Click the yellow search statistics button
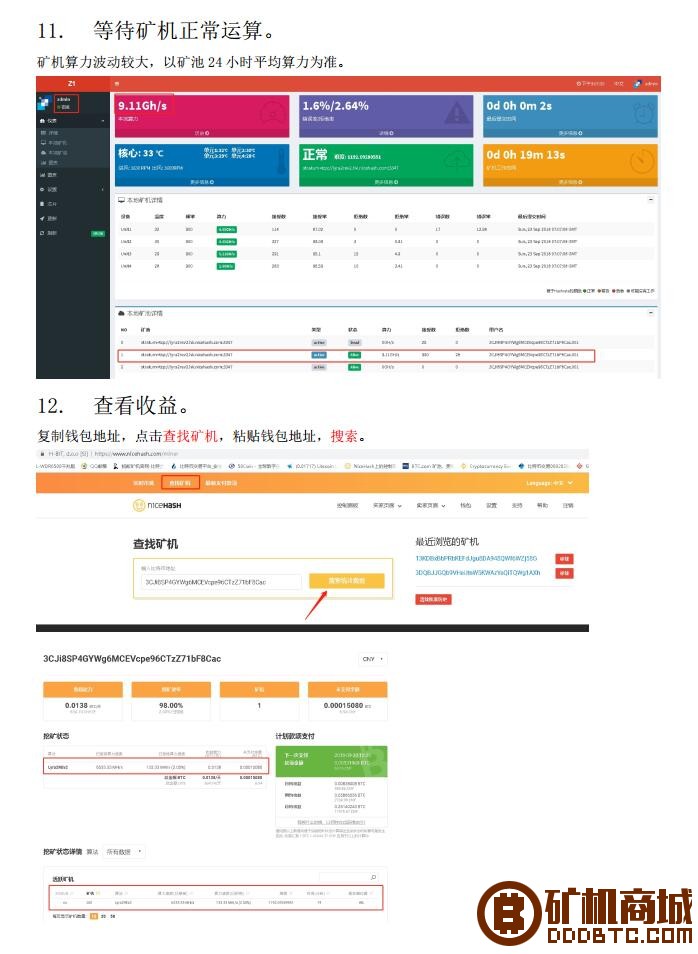Viewport: 698px width, 954px height. click(x=347, y=581)
